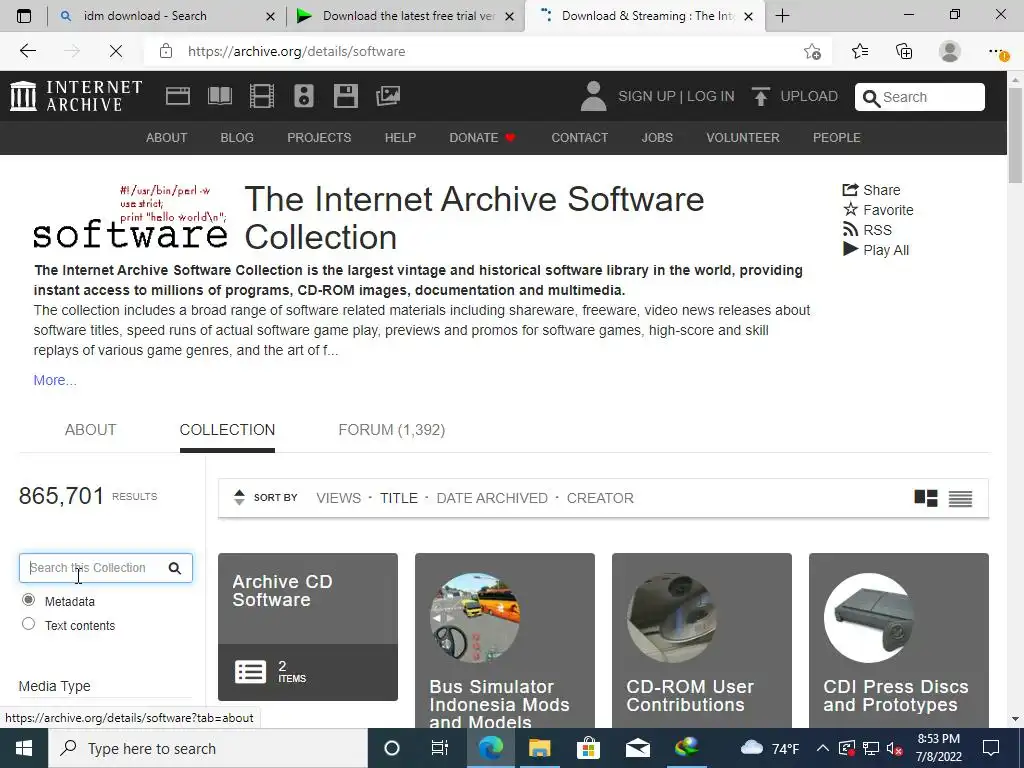This screenshot has height=768, width=1024.
Task: Click the browser address bar URL
Action: (296, 51)
